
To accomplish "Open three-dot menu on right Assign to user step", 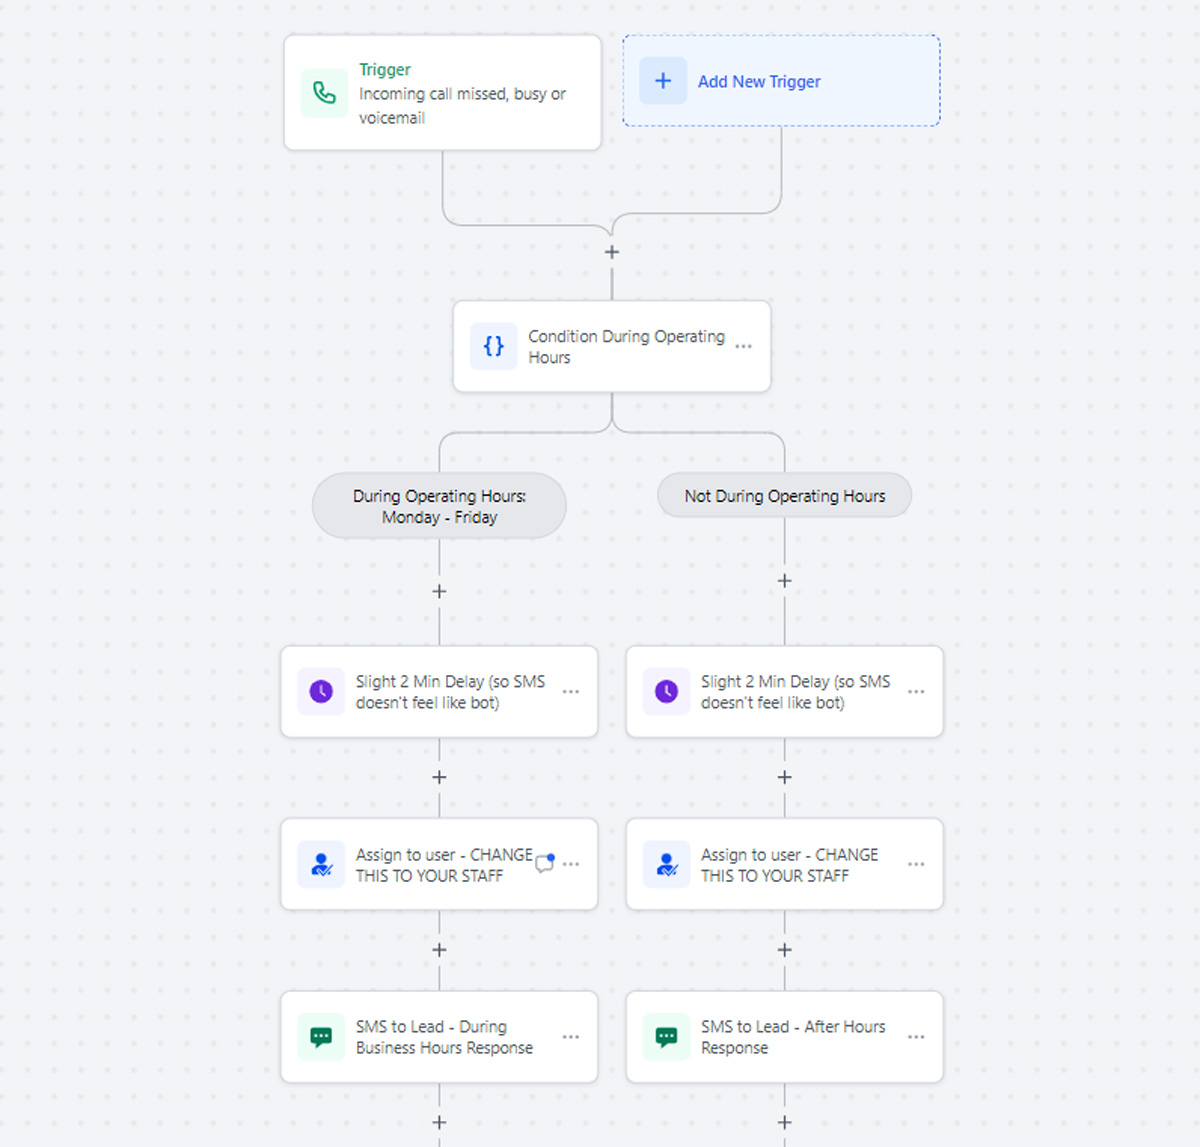I will 916,864.
